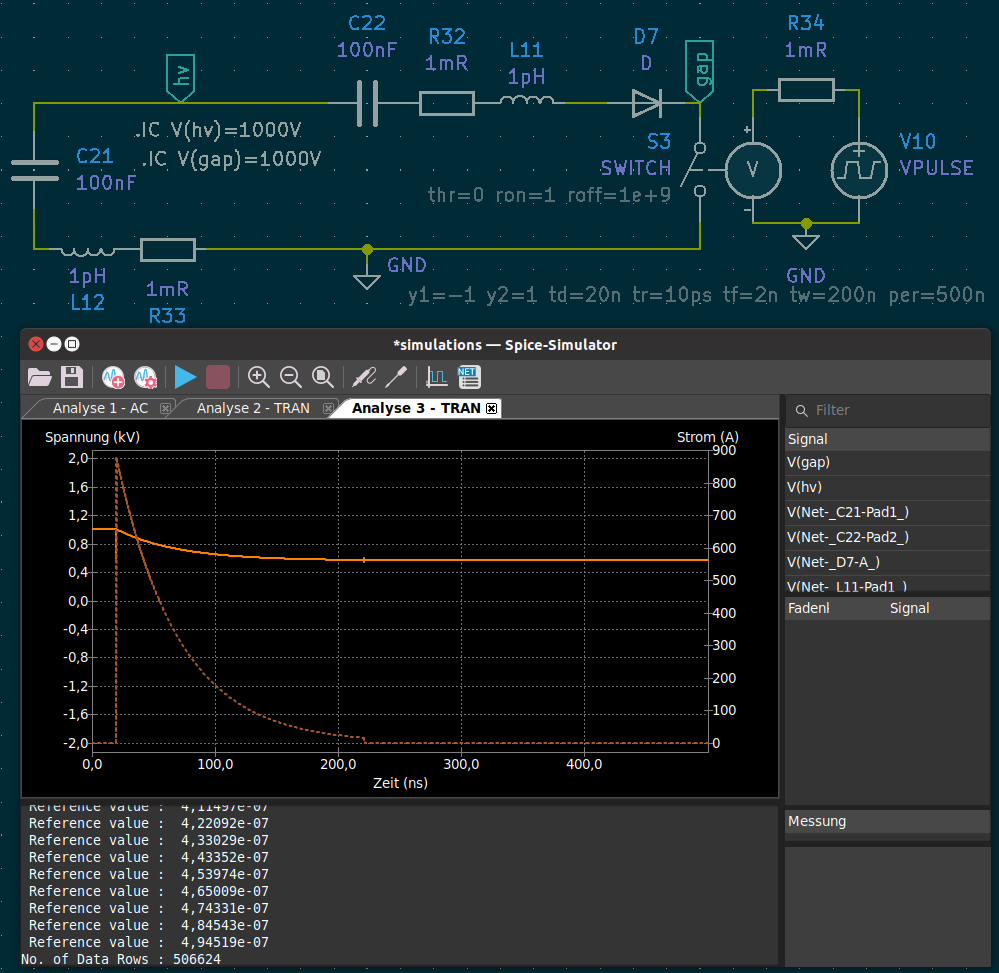Zoom in on the plot
This screenshot has height=973, width=999.
[259, 377]
